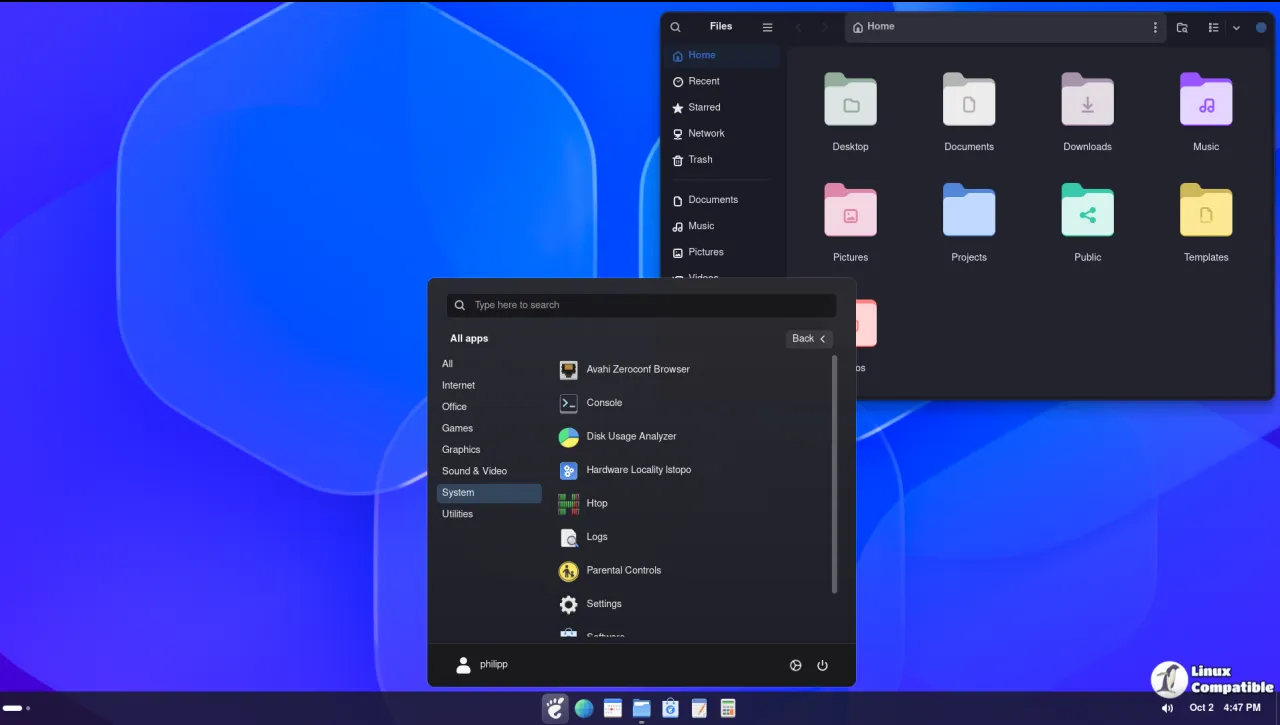
Task: Open the three-dot menu in Files path bar
Action: 1156,28
